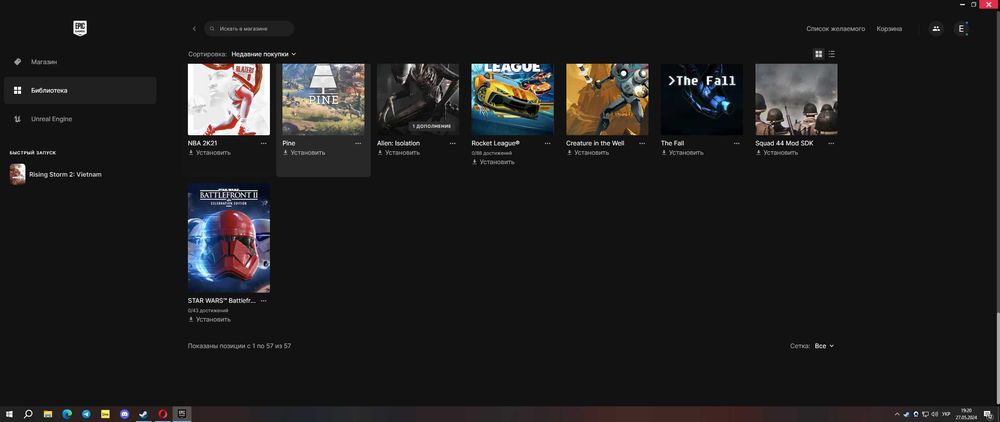Open more options for Creature in the Well
This screenshot has height=422, width=1000.
(x=642, y=143)
